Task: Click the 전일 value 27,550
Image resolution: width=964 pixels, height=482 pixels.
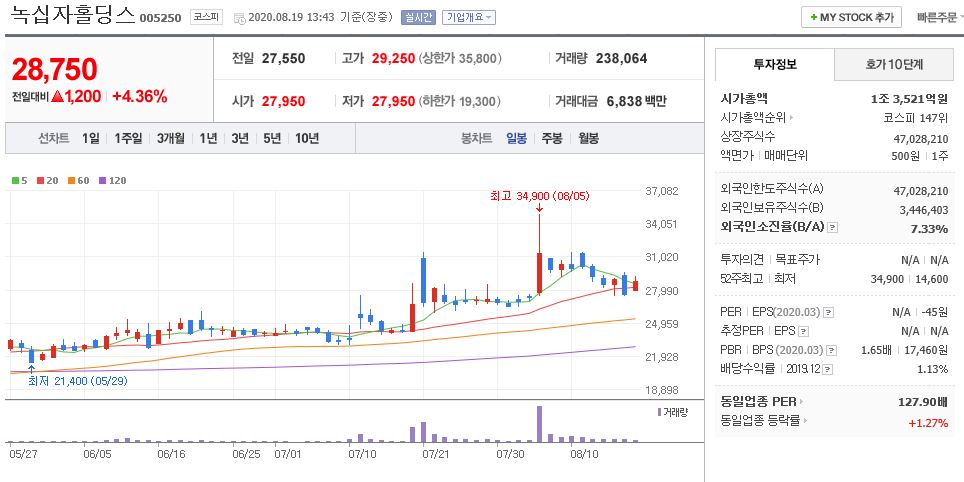Action: 283,58
